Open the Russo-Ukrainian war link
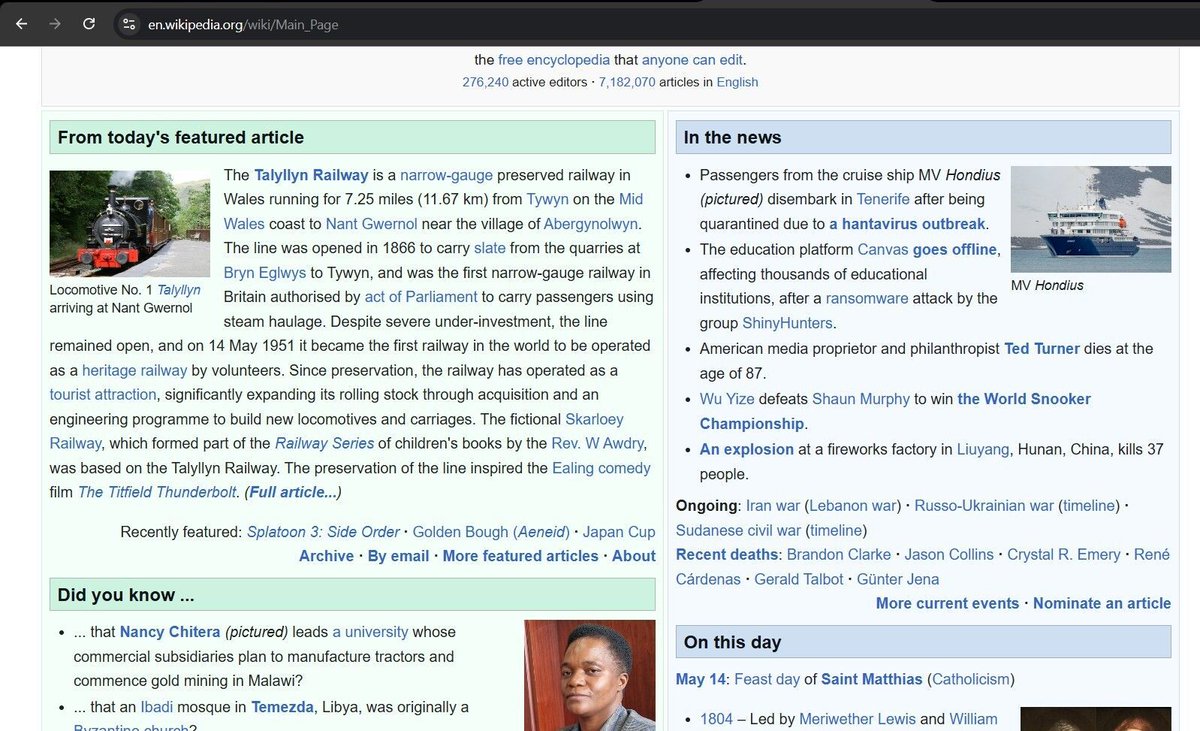The height and width of the screenshot is (731, 1200). [984, 505]
